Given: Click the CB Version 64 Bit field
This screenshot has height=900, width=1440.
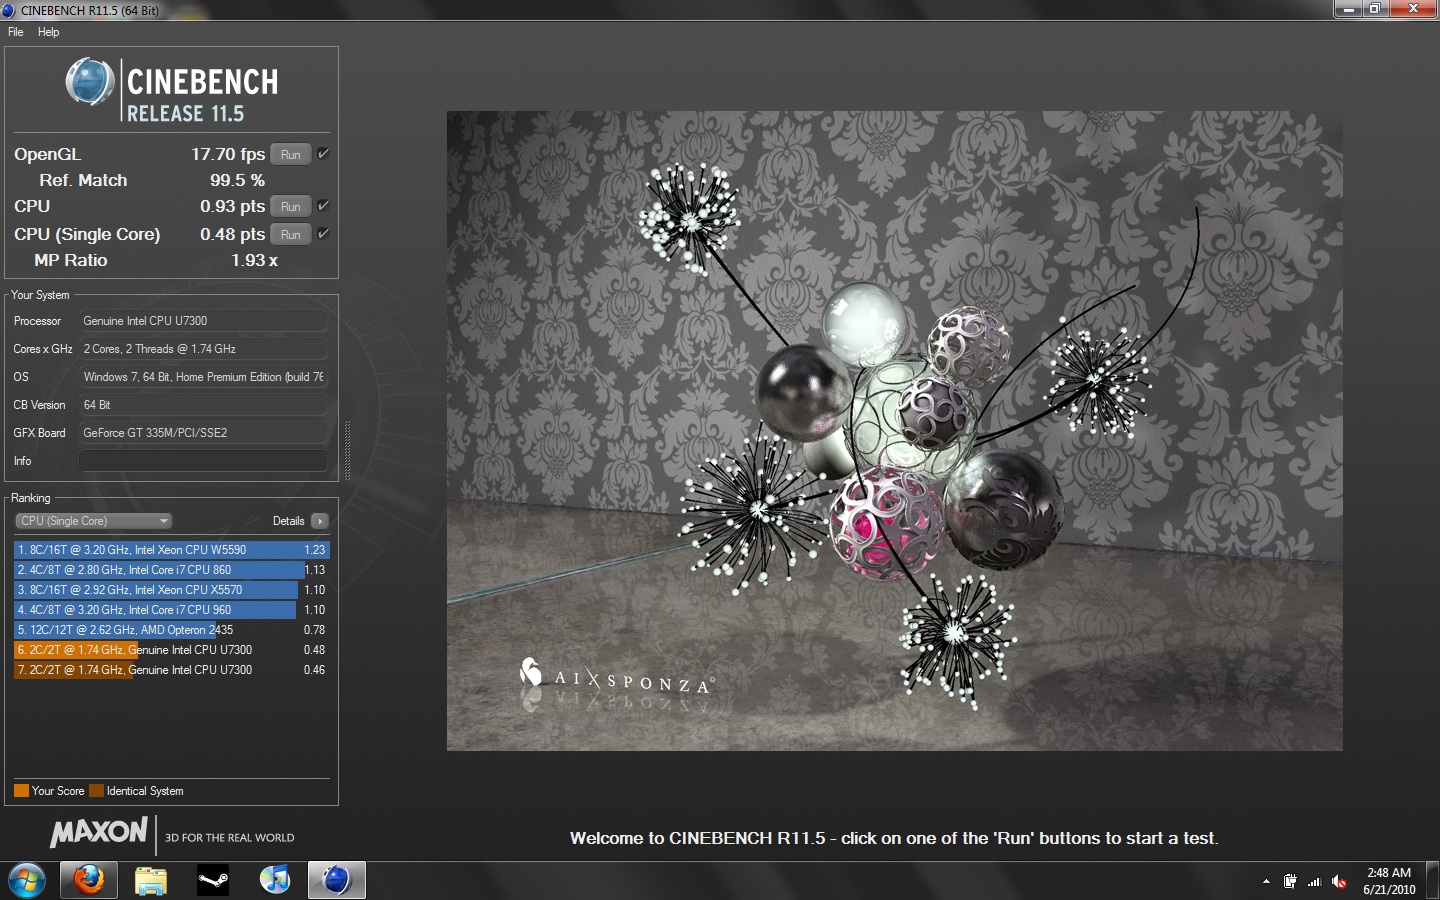Looking at the screenshot, I should click(x=203, y=405).
